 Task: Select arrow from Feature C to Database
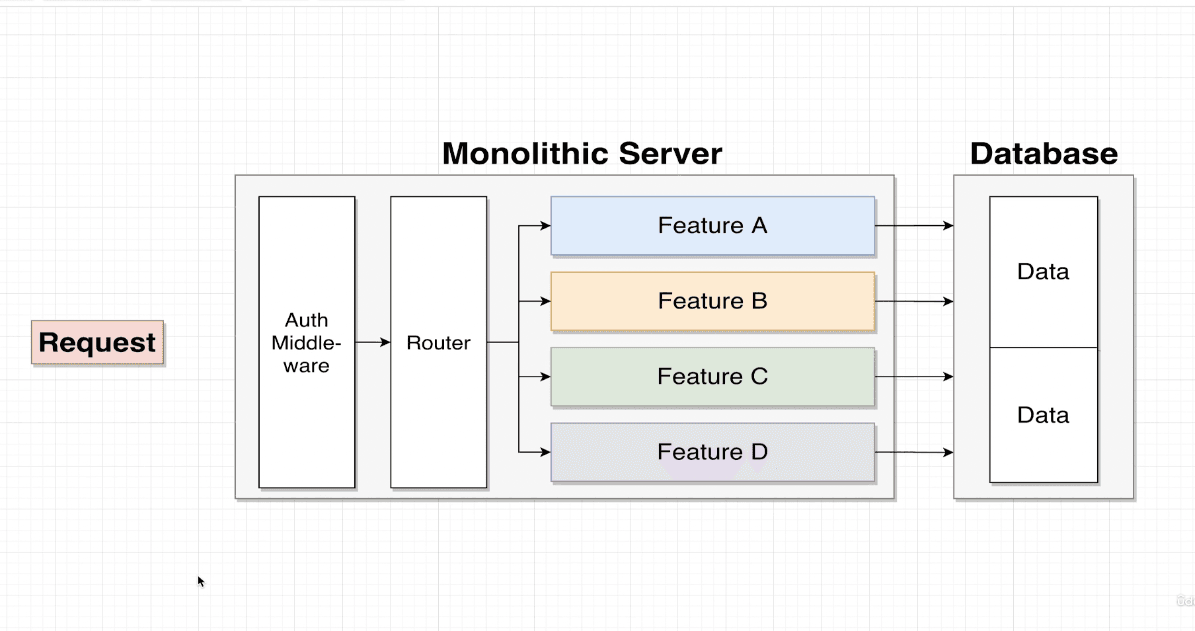(x=914, y=377)
